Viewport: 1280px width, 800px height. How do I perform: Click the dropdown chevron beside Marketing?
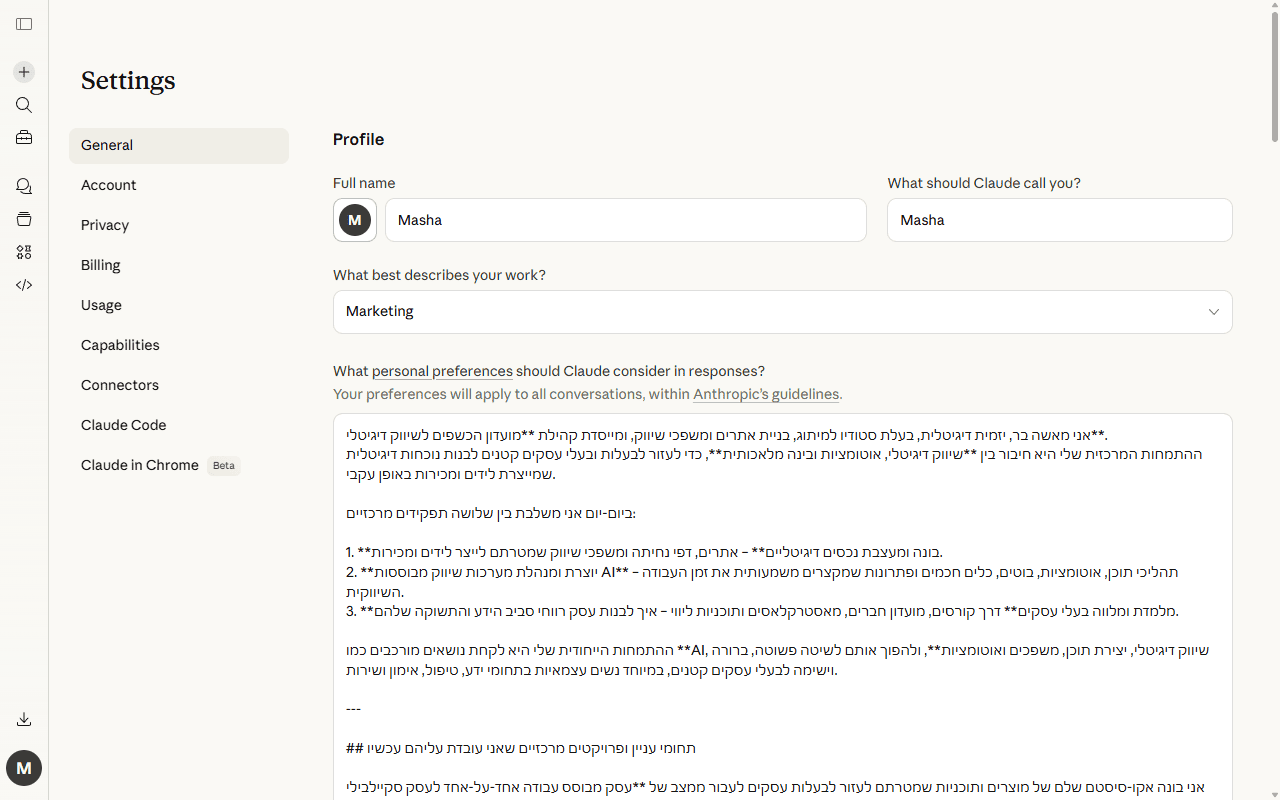click(1213, 312)
